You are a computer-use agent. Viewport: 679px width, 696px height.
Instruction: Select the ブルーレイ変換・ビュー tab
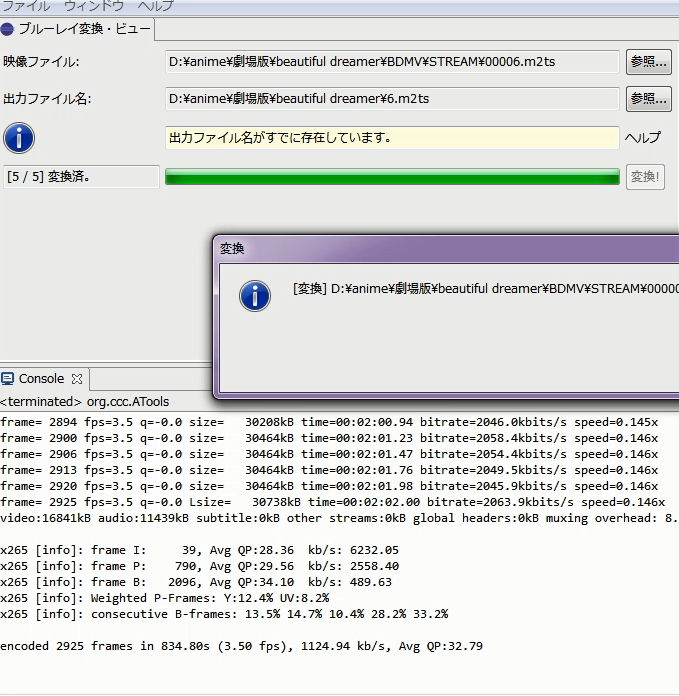[83, 29]
